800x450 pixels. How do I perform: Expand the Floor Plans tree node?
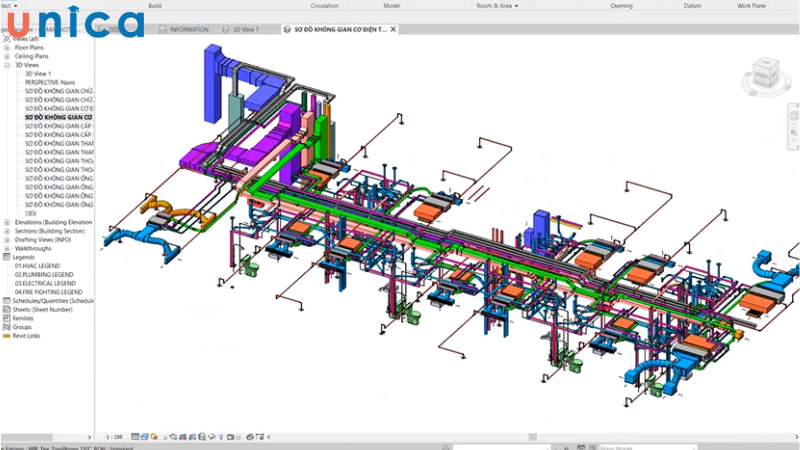[x=7, y=46]
